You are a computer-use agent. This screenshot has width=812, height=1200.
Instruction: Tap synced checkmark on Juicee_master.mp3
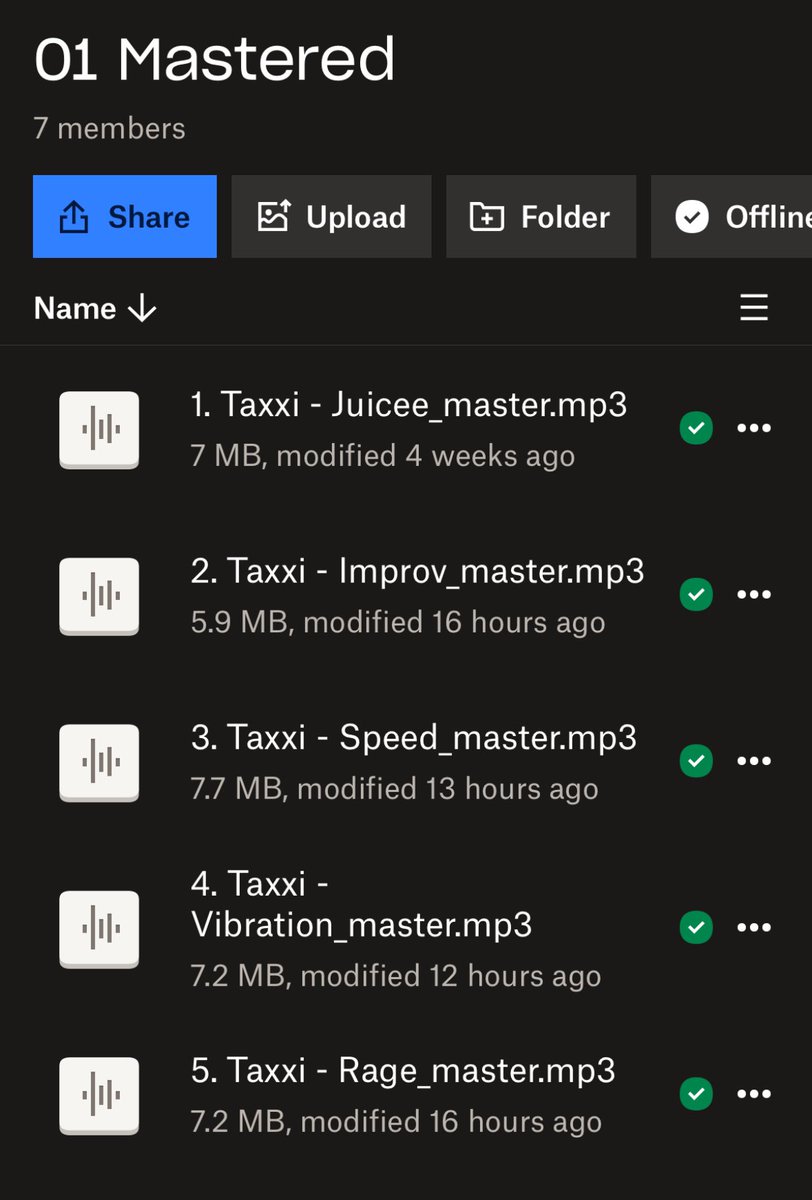(696, 429)
